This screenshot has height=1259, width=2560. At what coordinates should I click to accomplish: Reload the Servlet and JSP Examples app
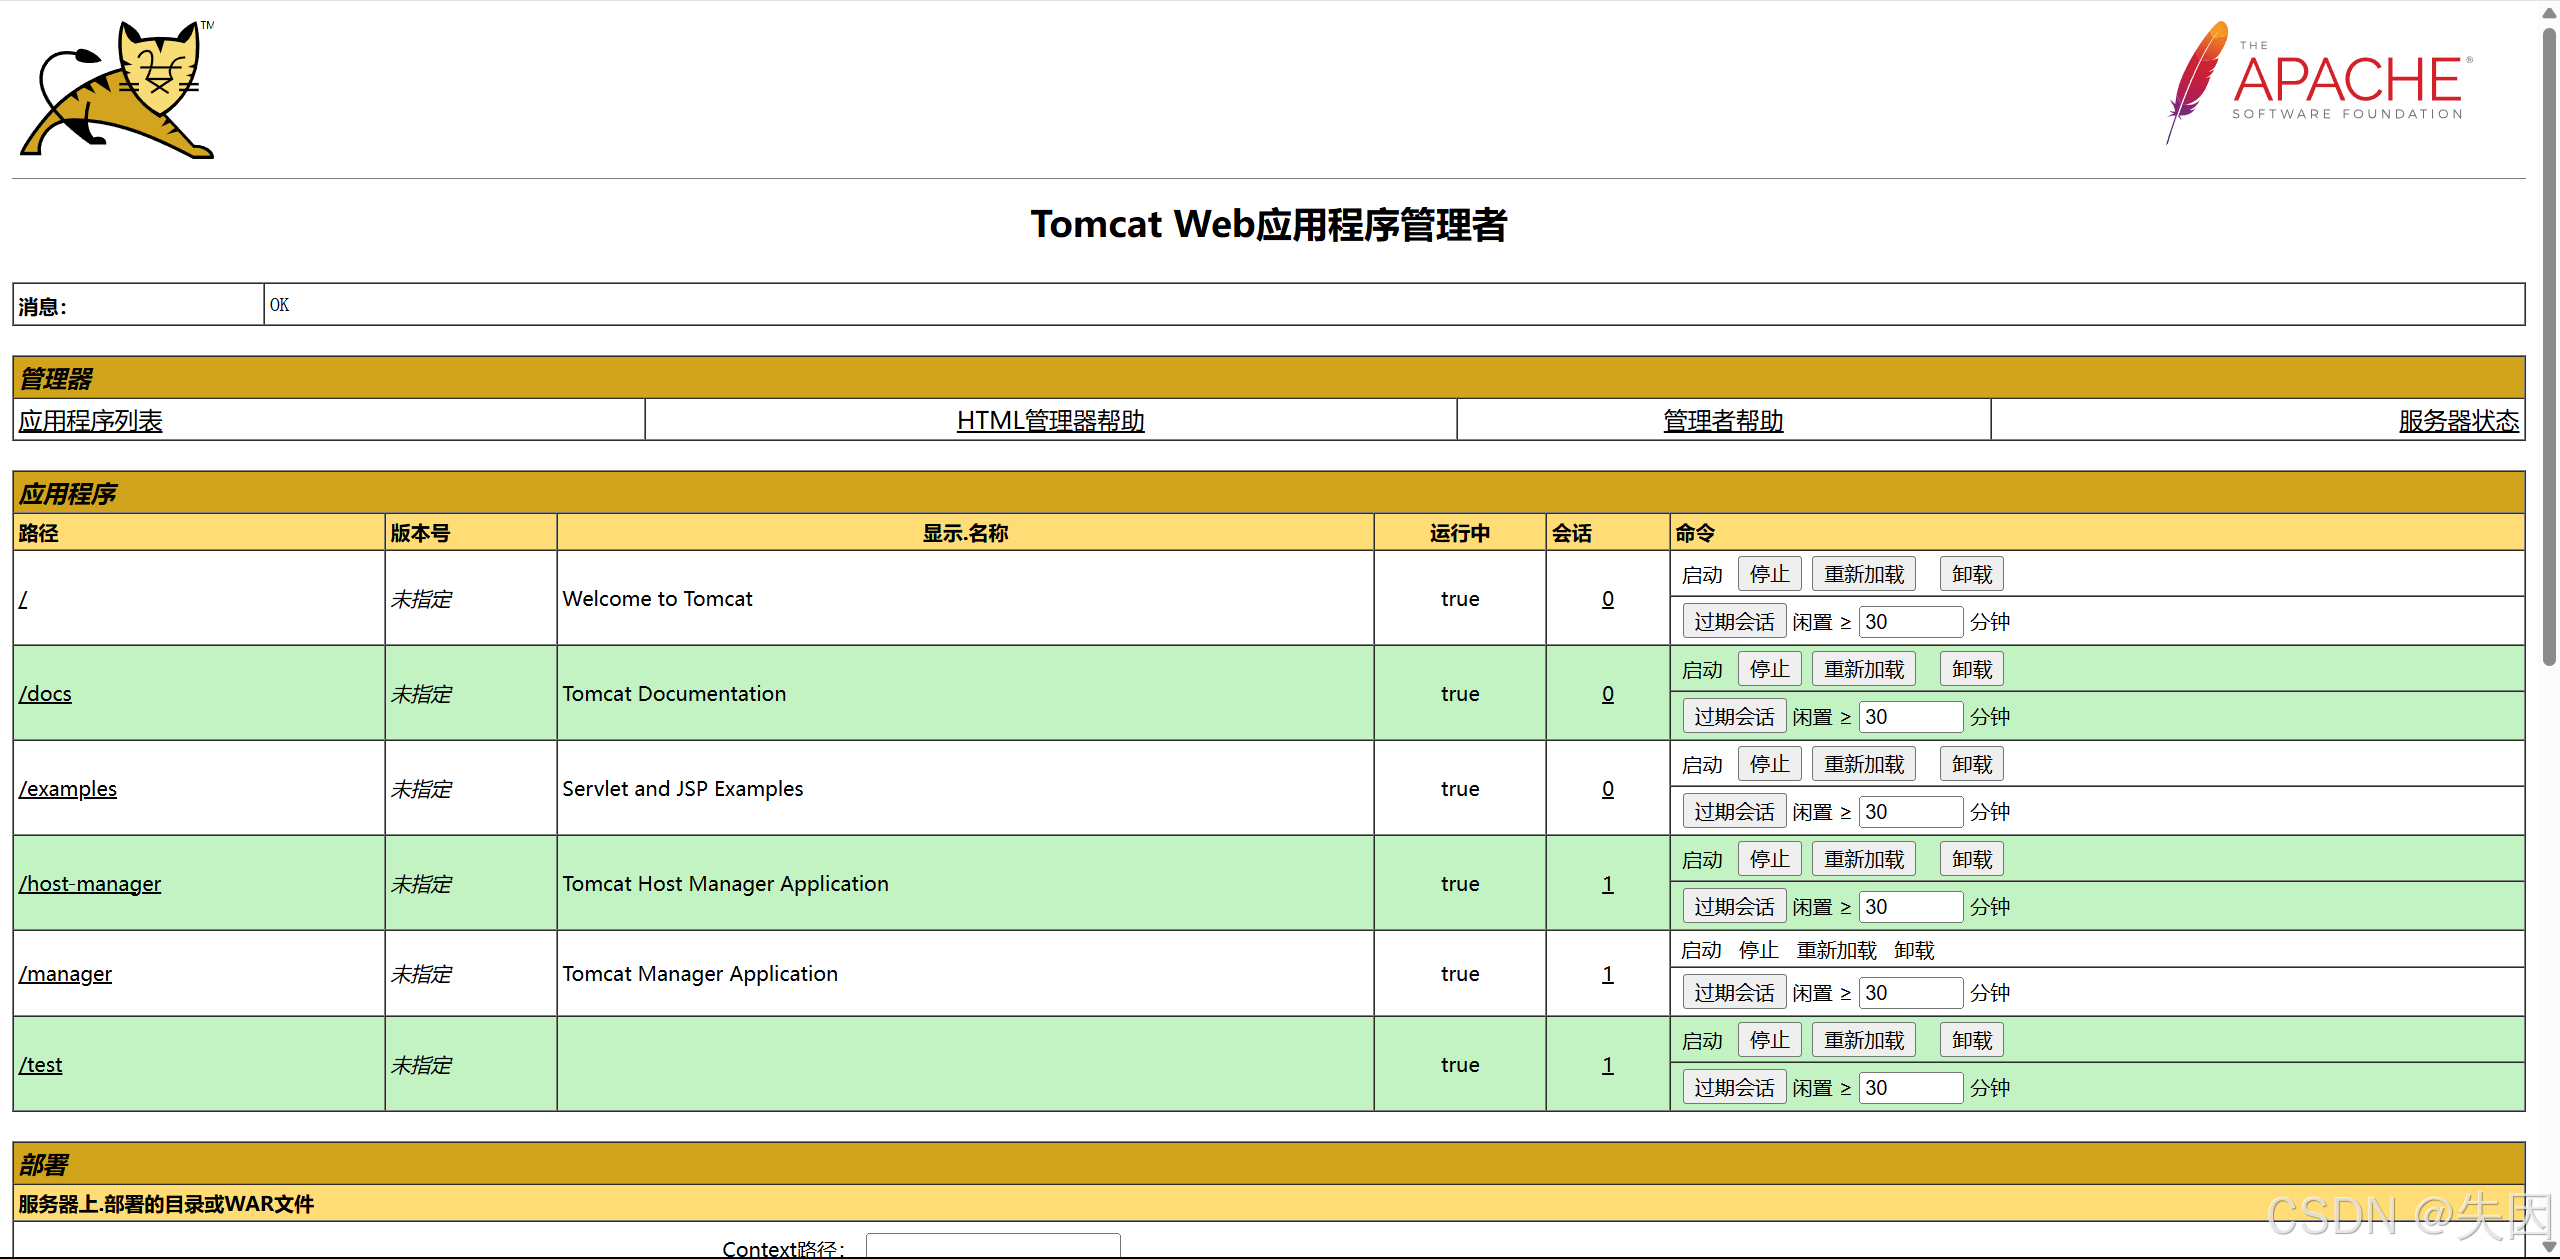coord(1863,764)
